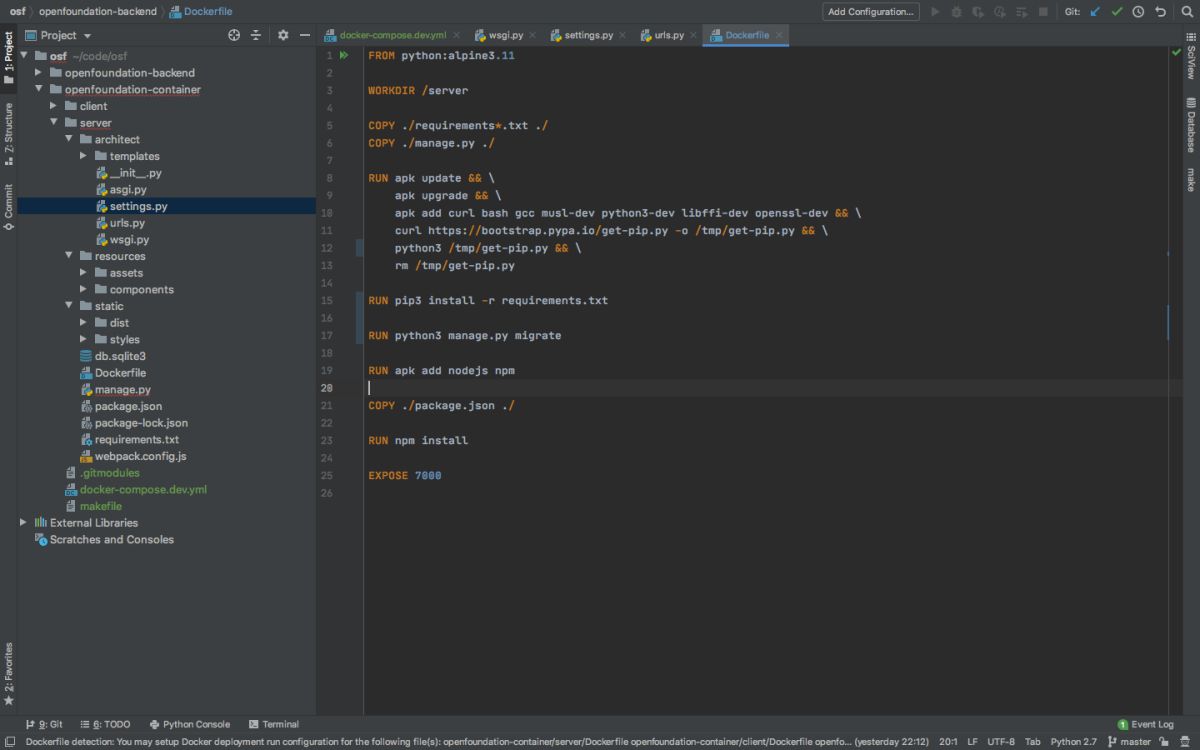This screenshot has width=1200, height=750.
Task: Open Search Everywhere magnifier icon
Action: click(1185, 12)
